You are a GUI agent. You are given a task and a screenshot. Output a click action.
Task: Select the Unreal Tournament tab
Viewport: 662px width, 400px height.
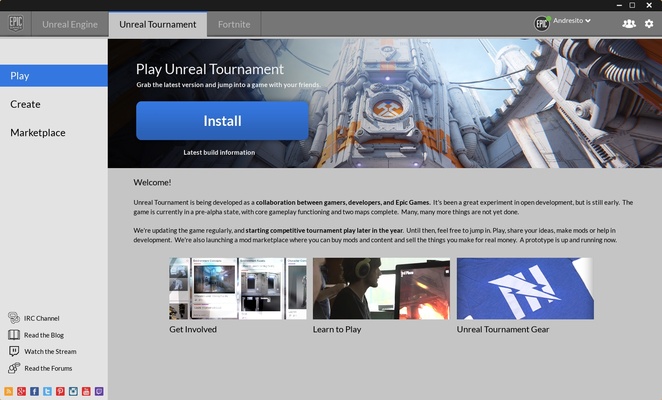[157, 24]
